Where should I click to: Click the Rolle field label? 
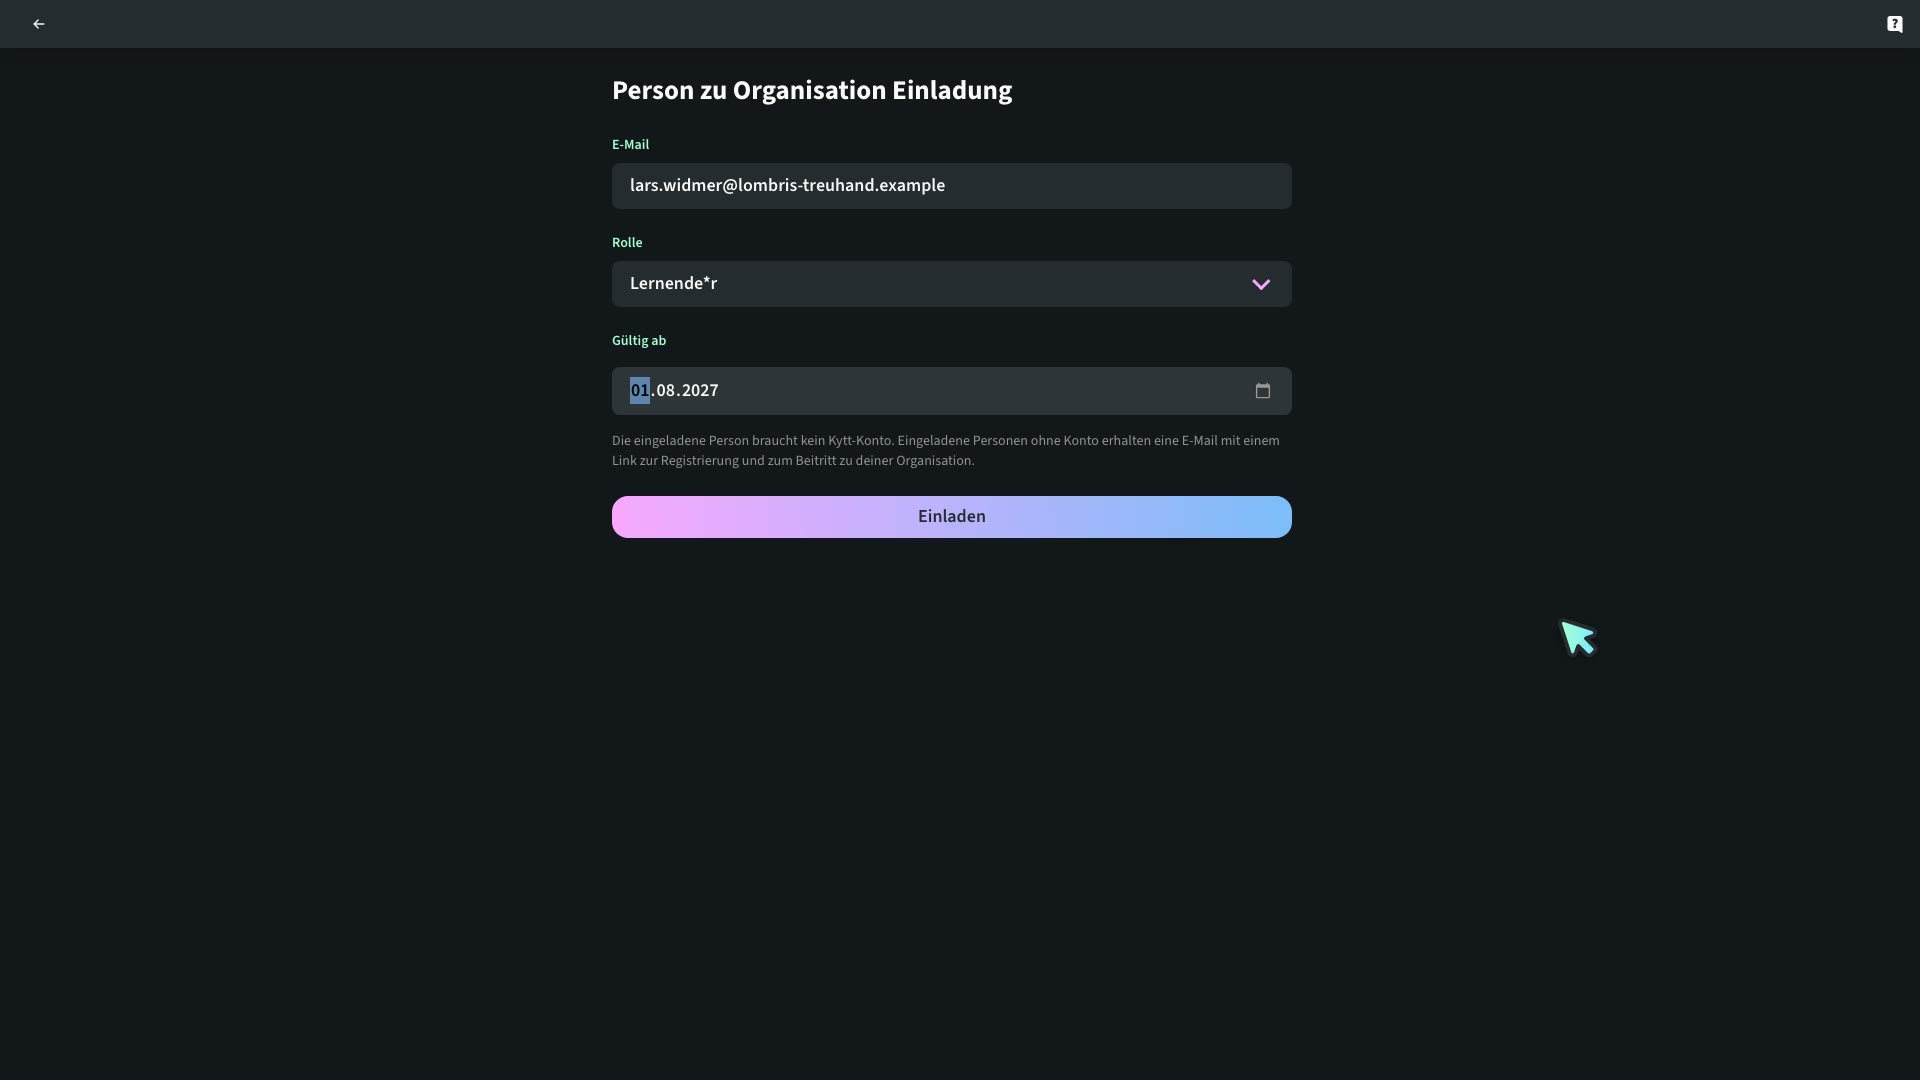(627, 243)
